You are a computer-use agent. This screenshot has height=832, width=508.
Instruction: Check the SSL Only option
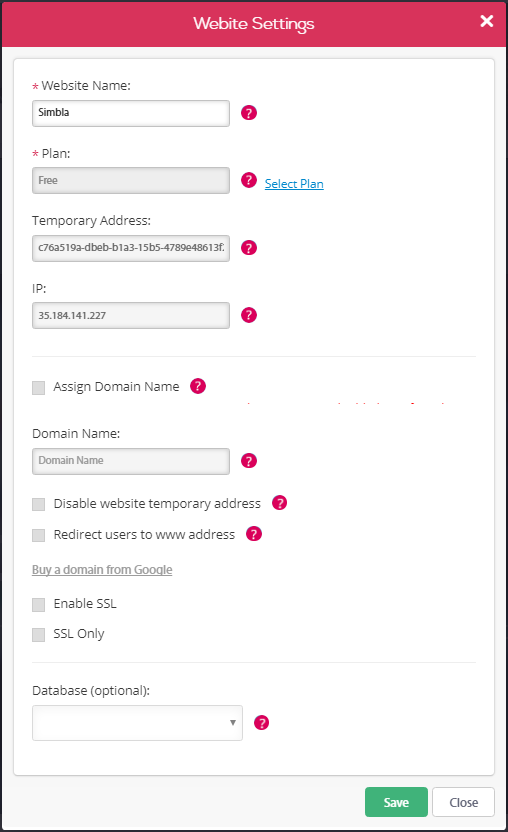coord(38,635)
